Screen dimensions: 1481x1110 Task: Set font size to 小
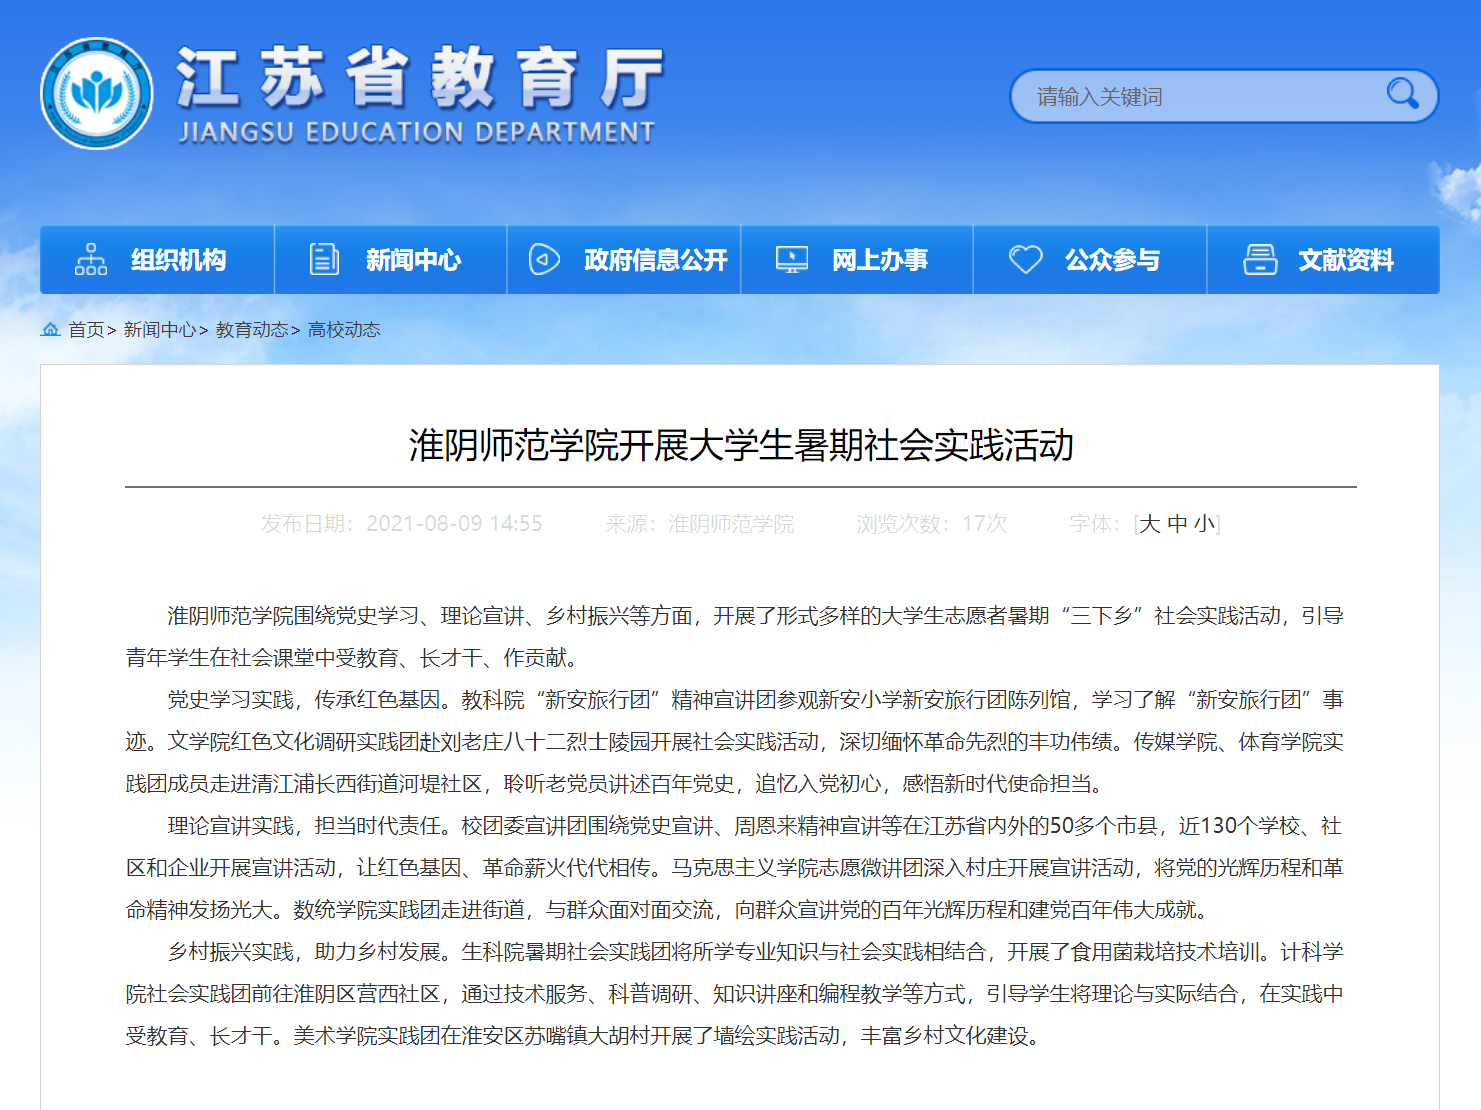1204,524
